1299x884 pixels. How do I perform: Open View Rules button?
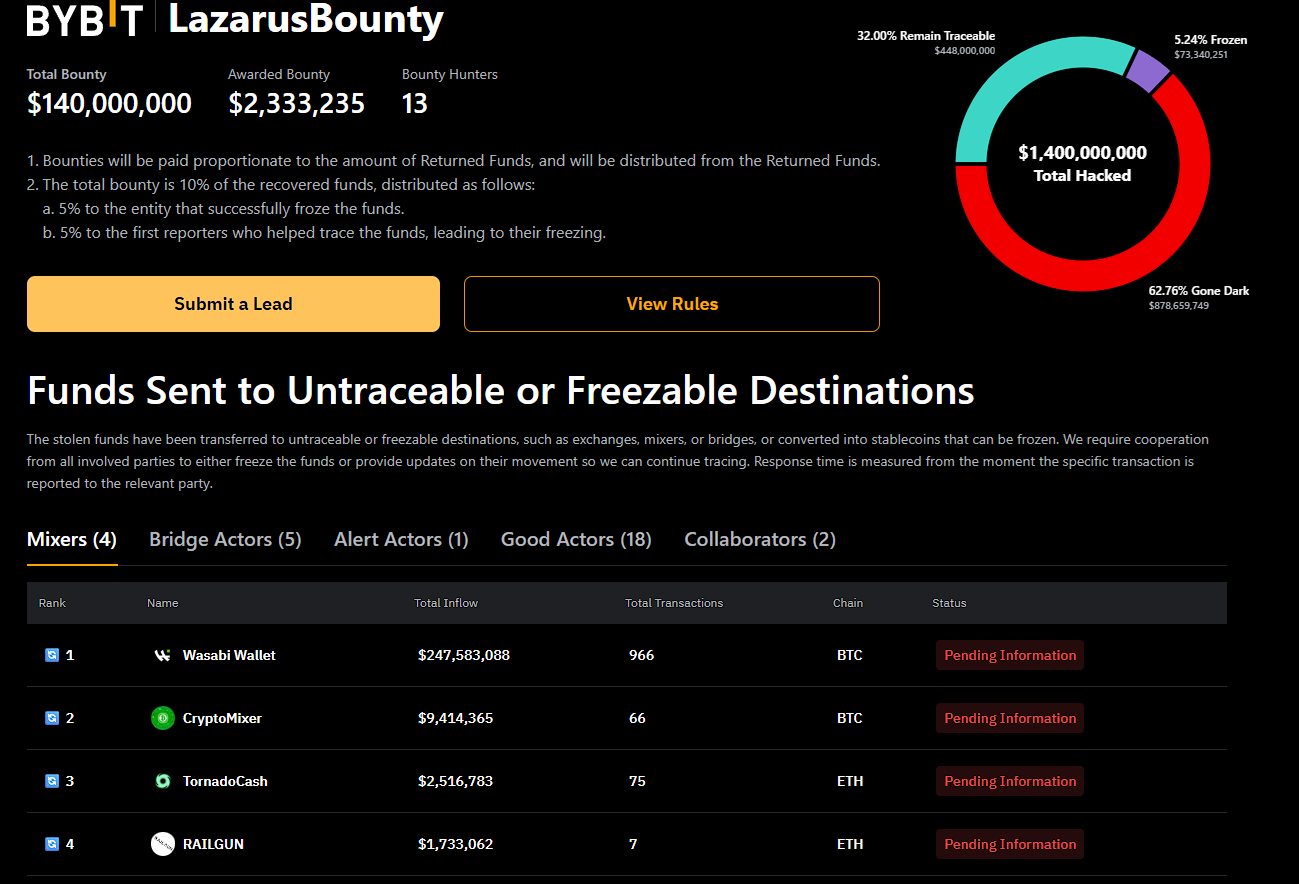672,304
